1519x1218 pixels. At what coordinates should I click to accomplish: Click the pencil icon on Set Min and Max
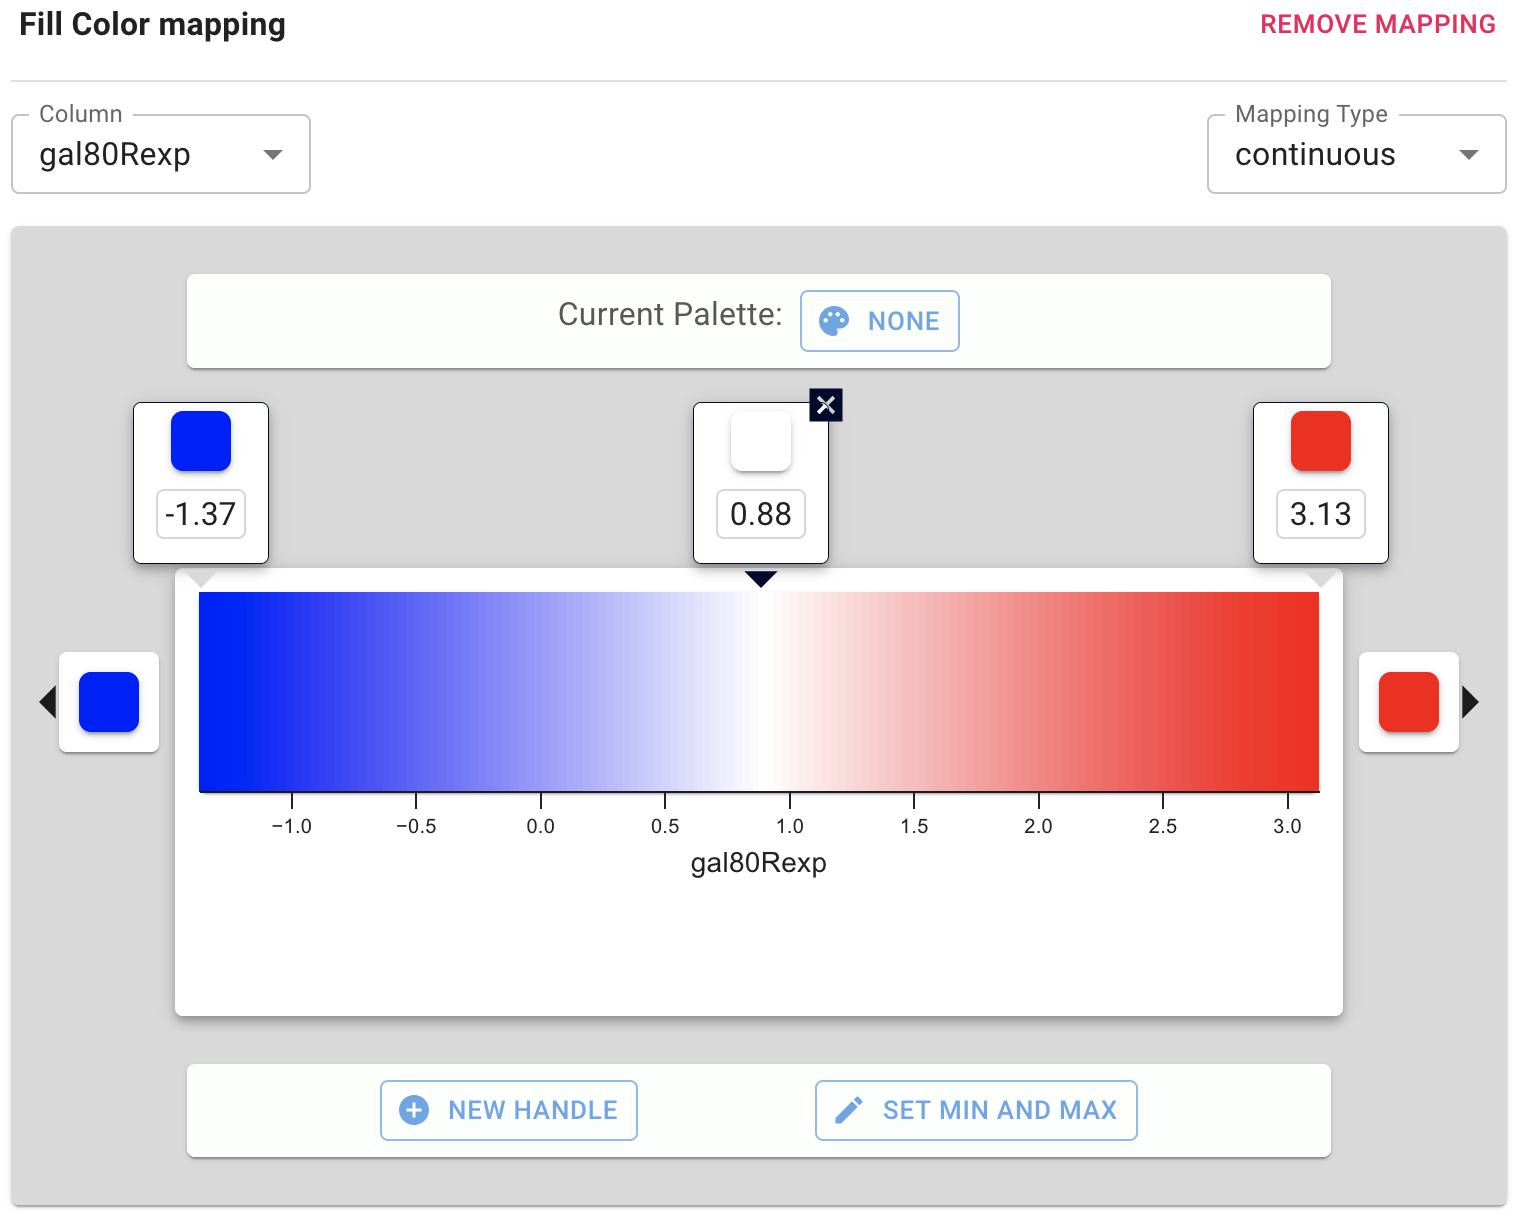(849, 1110)
